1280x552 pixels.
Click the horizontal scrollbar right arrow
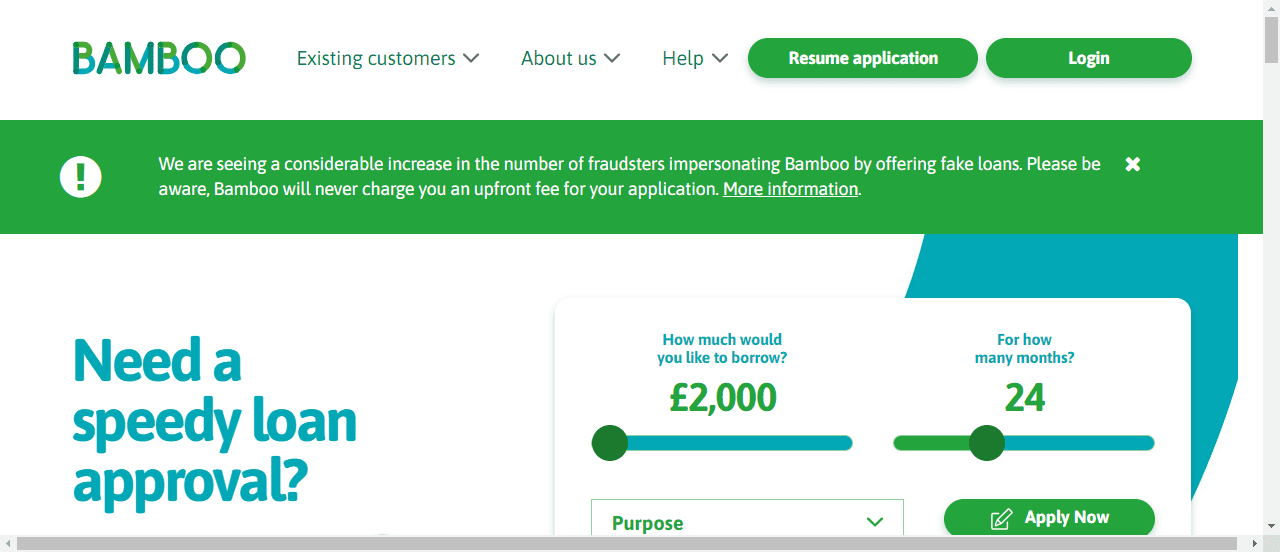1254,543
